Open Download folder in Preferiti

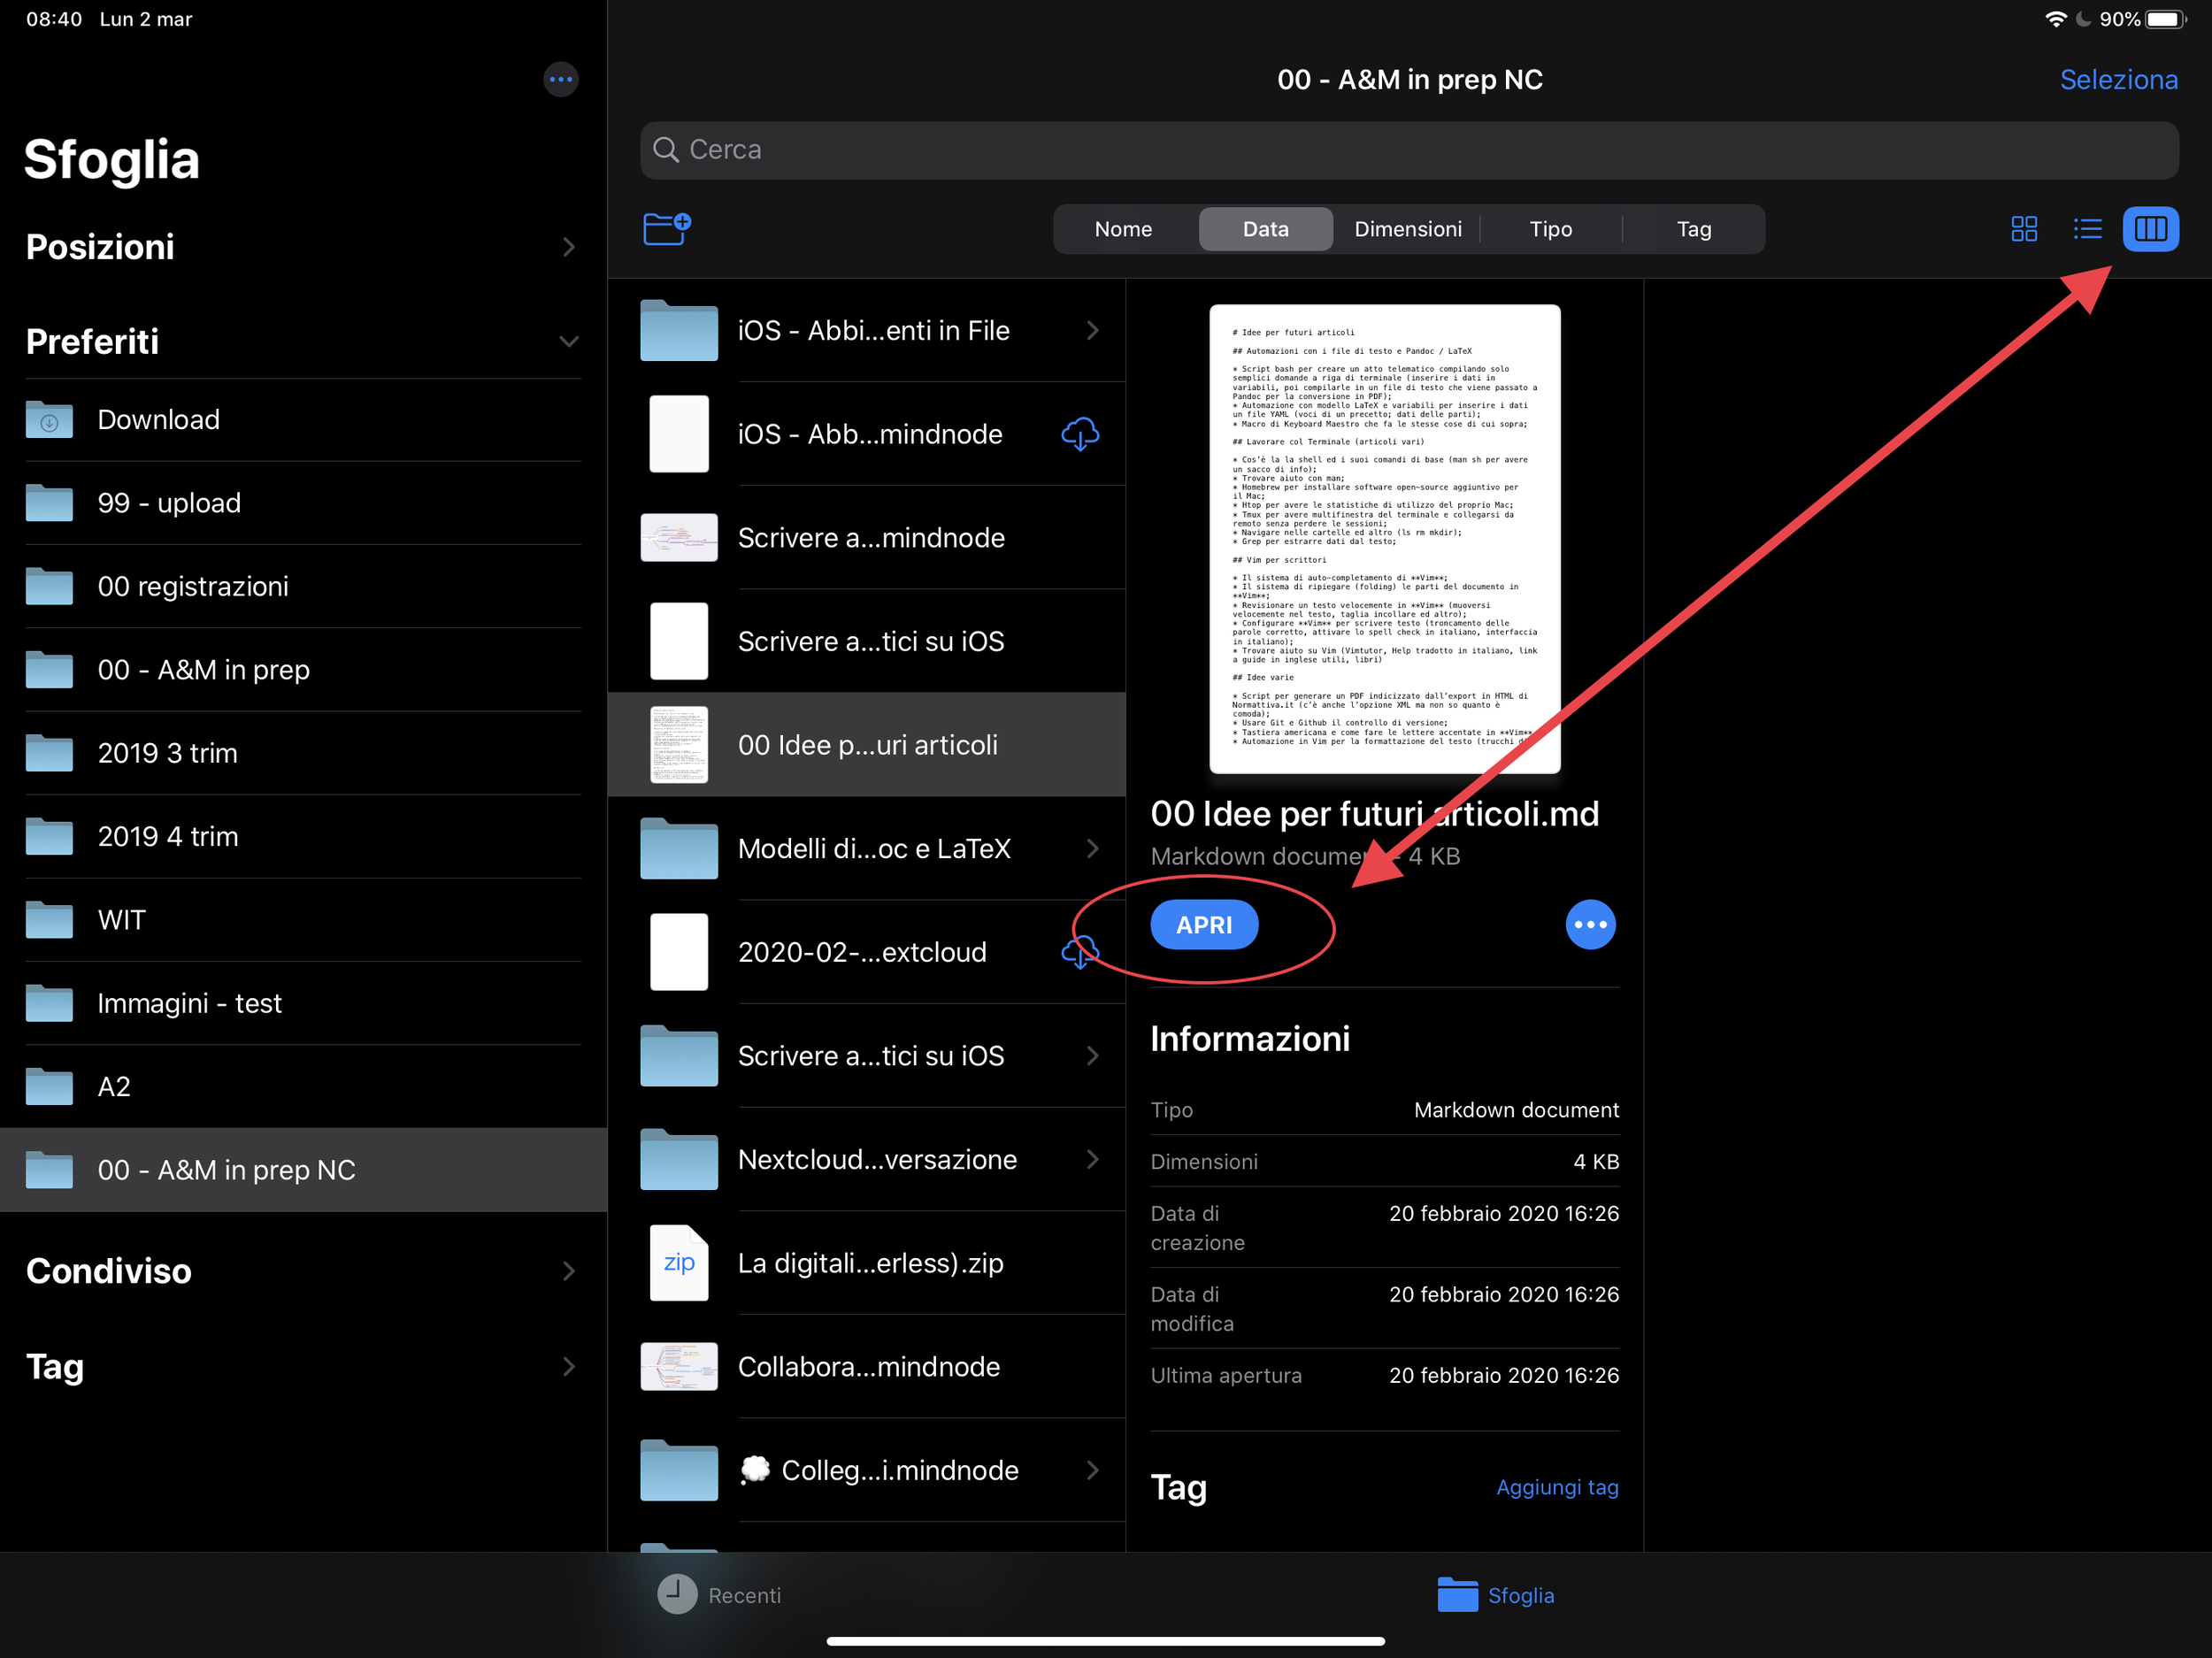158,420
